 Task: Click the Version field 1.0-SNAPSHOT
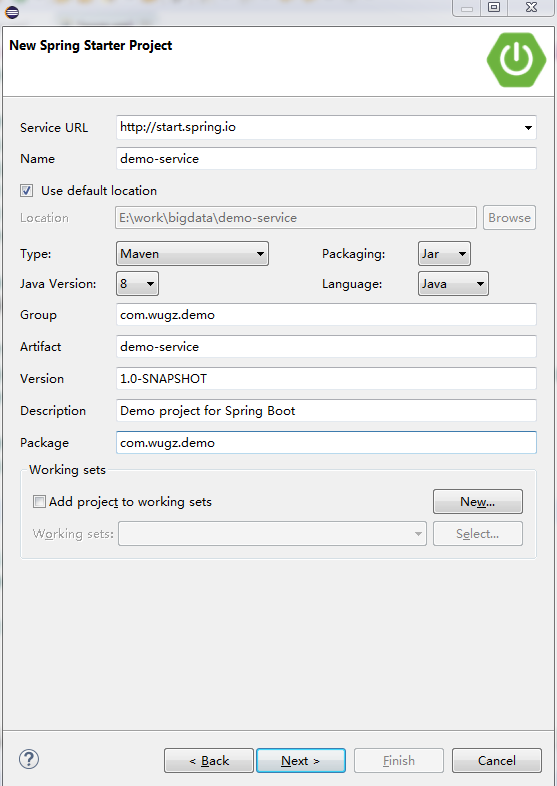click(326, 378)
